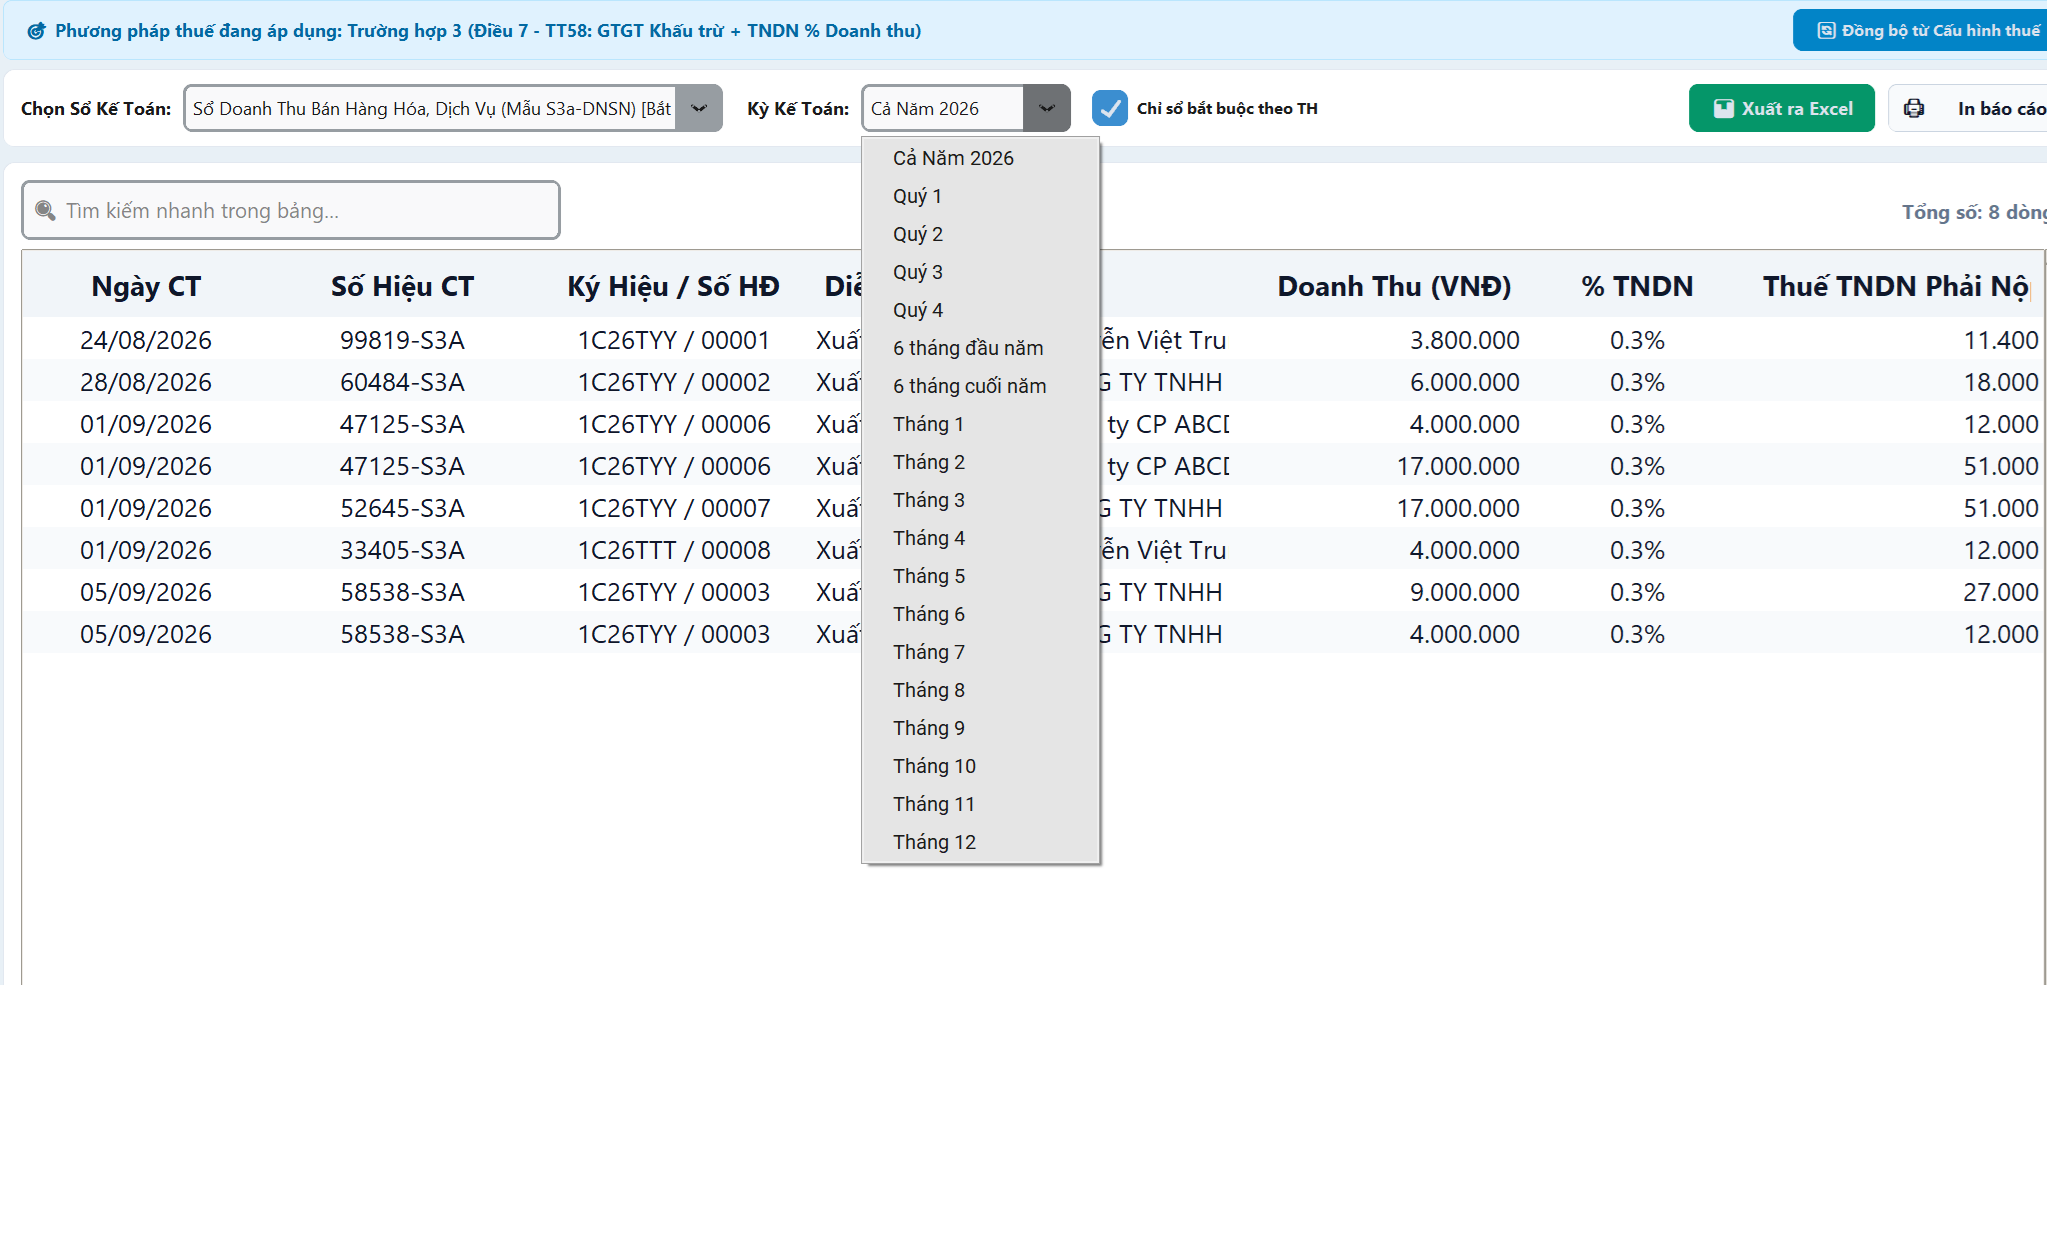
Task: Focus the Tìm kiếm nhanh trong bảng field
Action: point(291,210)
